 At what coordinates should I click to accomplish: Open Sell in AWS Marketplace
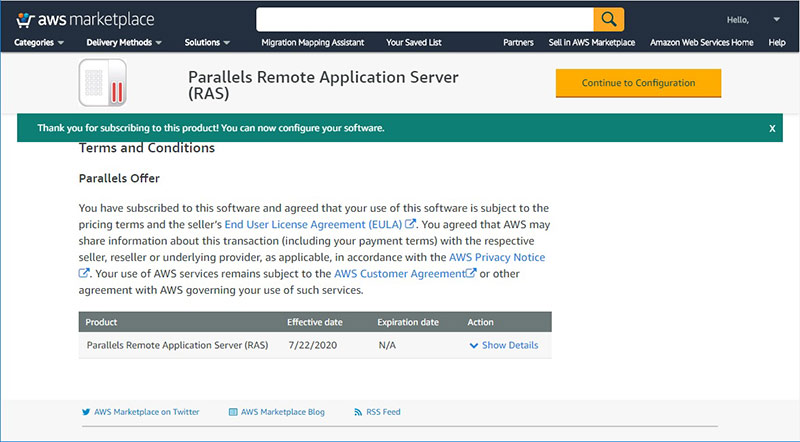click(592, 42)
